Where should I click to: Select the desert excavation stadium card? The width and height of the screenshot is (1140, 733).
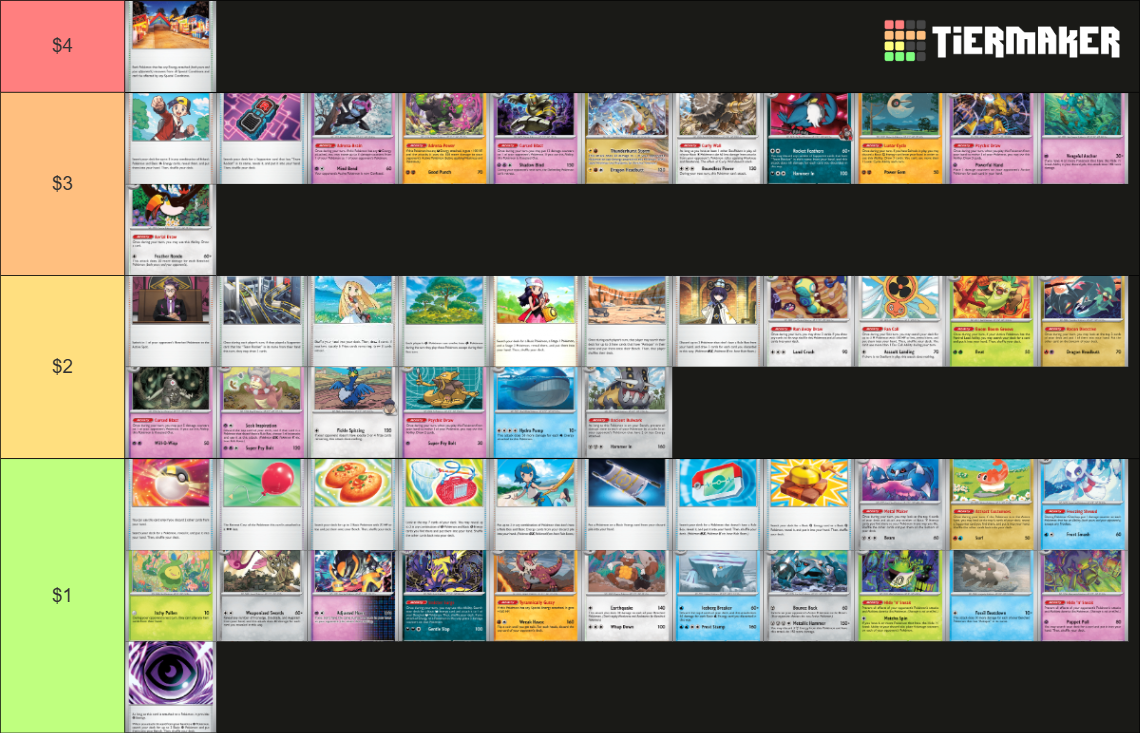627,321
